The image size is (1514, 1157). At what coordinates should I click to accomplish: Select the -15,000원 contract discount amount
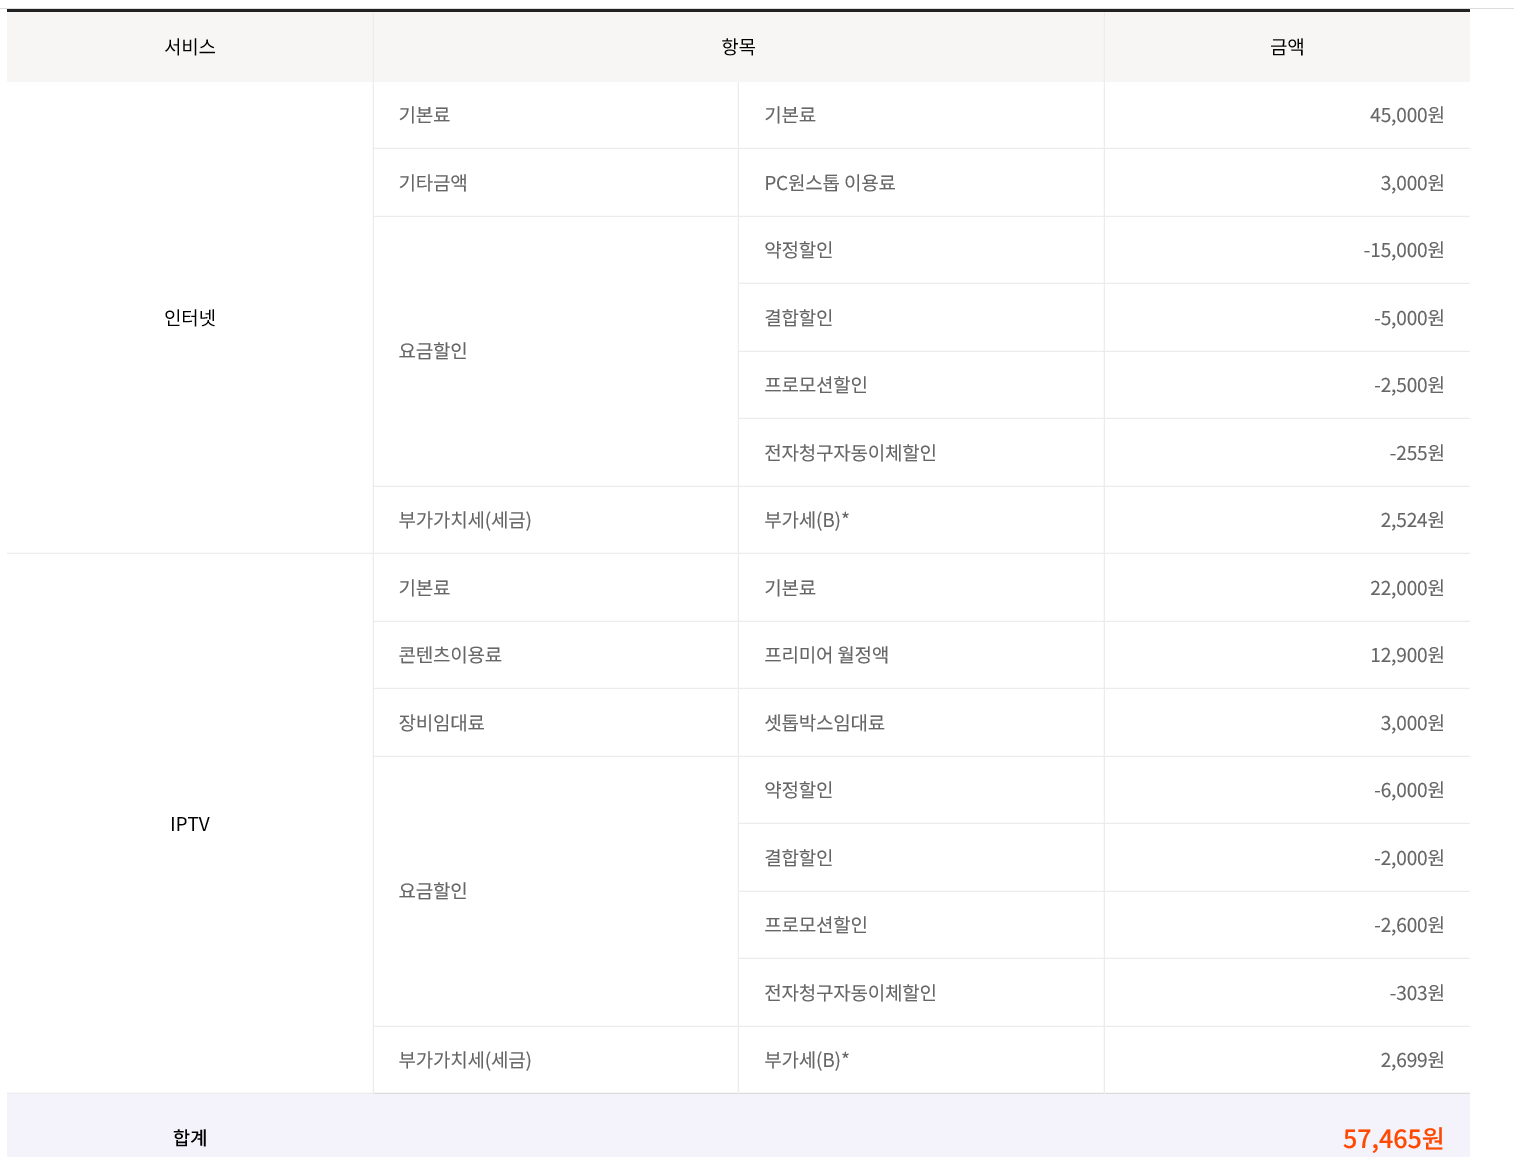pyautogui.click(x=1403, y=250)
